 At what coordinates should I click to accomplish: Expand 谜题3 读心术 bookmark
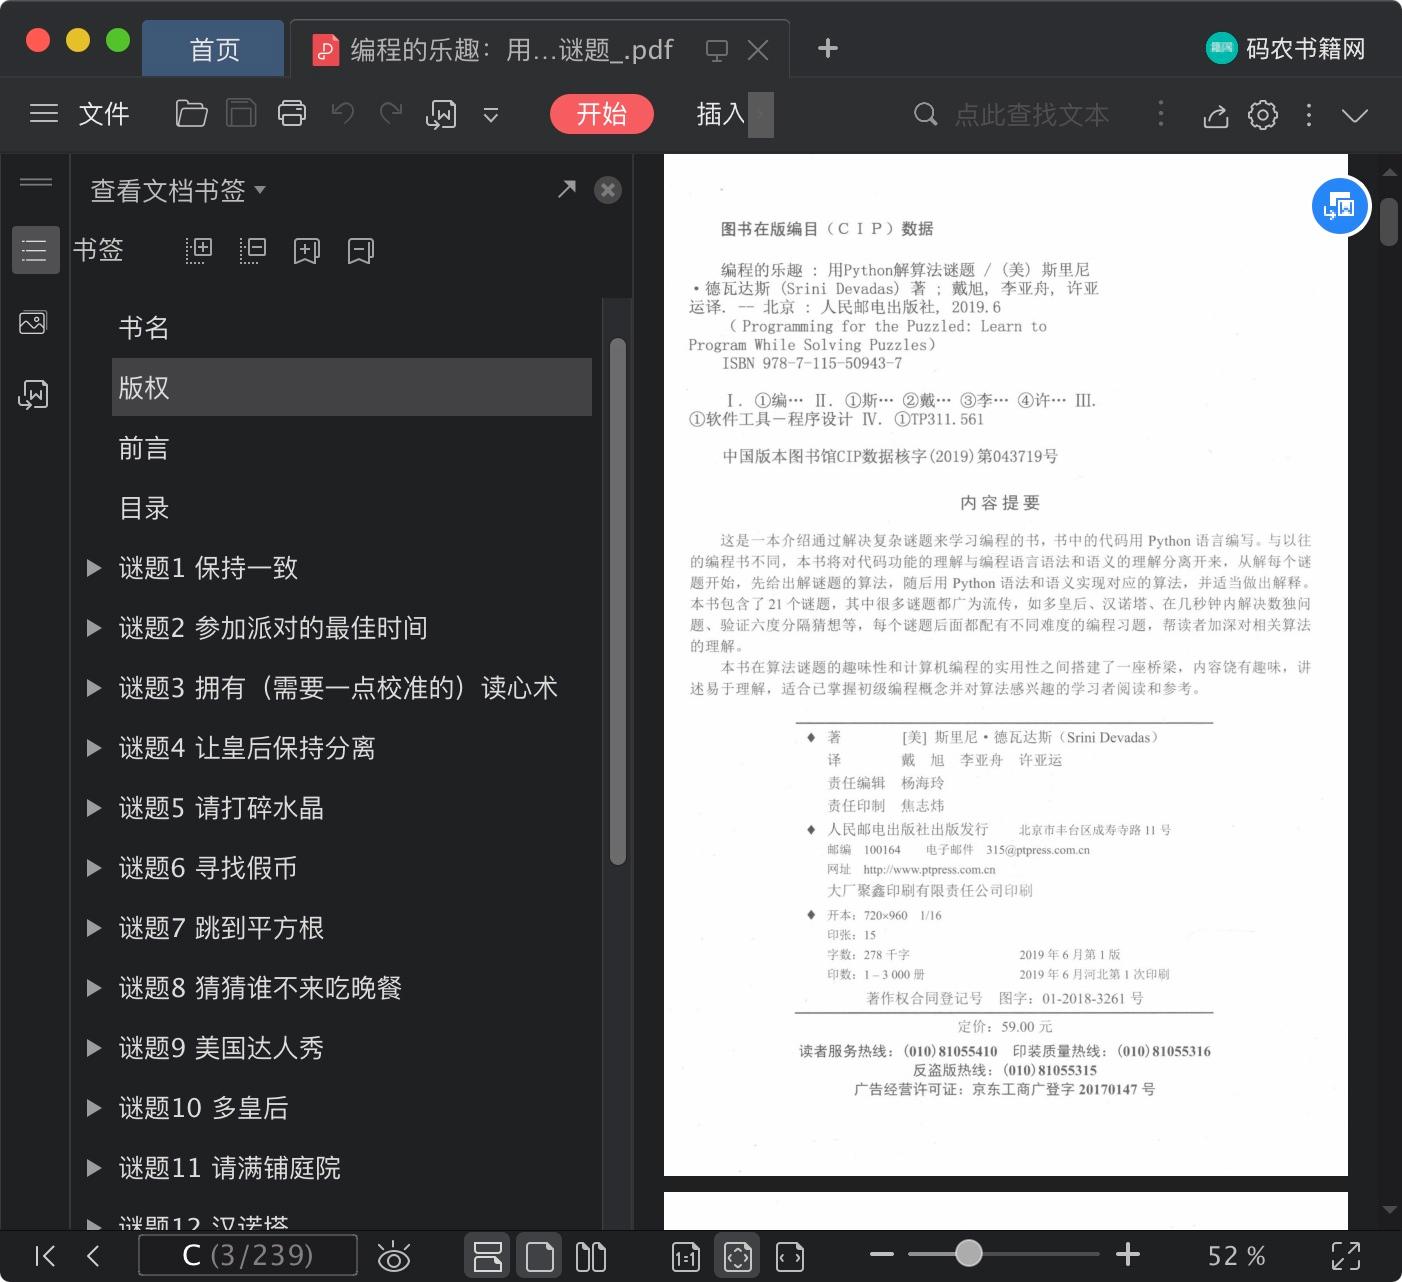(94, 688)
